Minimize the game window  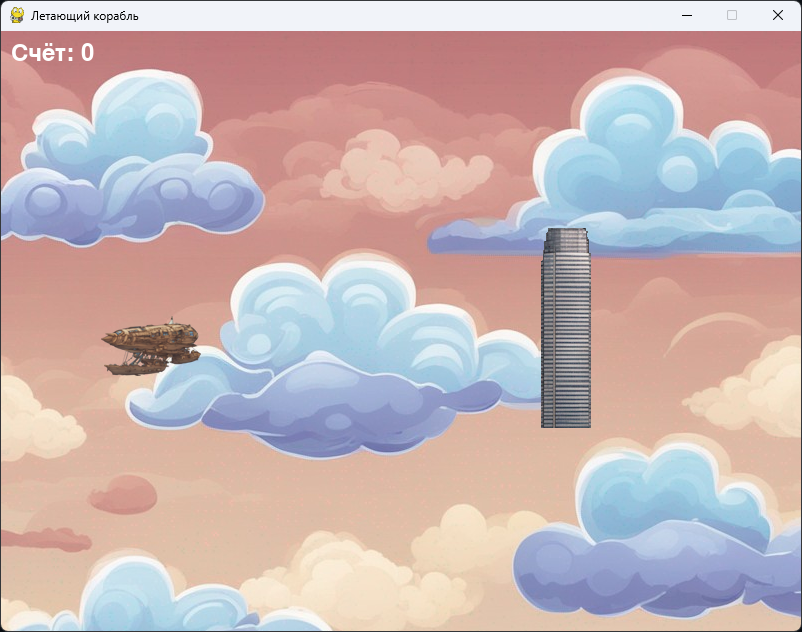click(687, 15)
